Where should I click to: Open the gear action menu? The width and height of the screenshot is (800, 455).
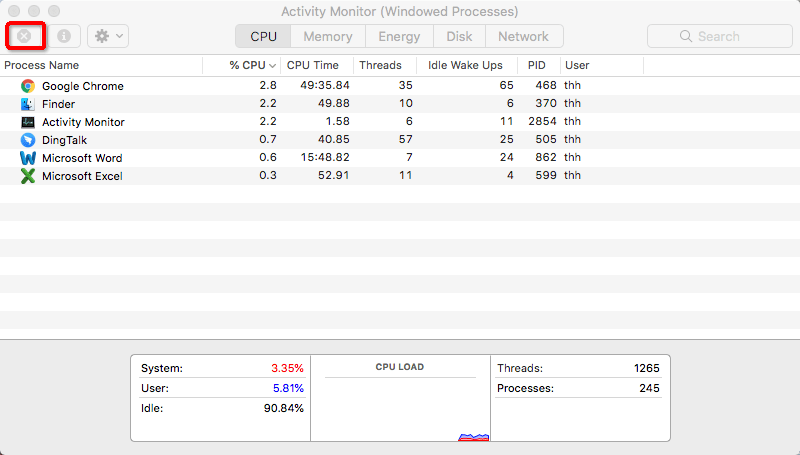pos(108,36)
